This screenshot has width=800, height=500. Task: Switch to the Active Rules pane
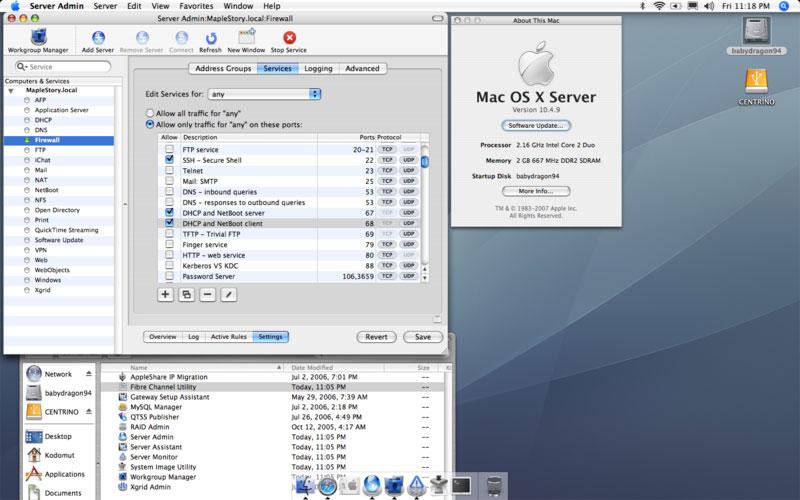pos(229,337)
